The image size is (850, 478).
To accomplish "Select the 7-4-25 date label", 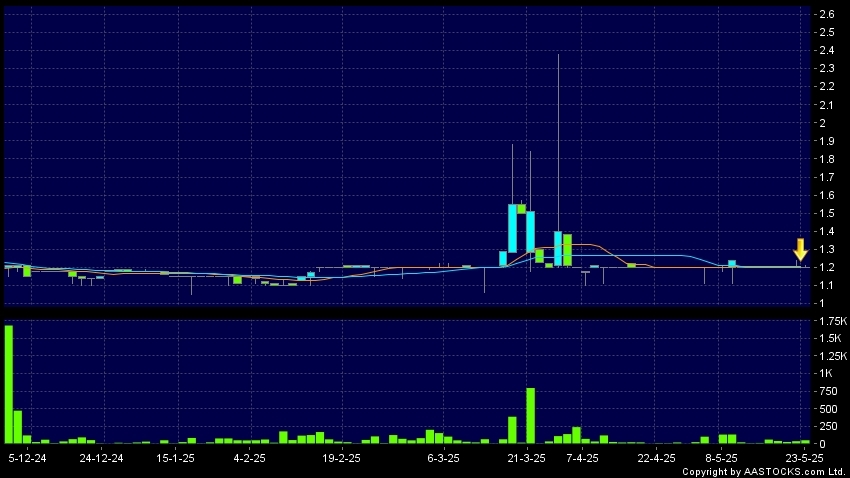I will 583,458.
